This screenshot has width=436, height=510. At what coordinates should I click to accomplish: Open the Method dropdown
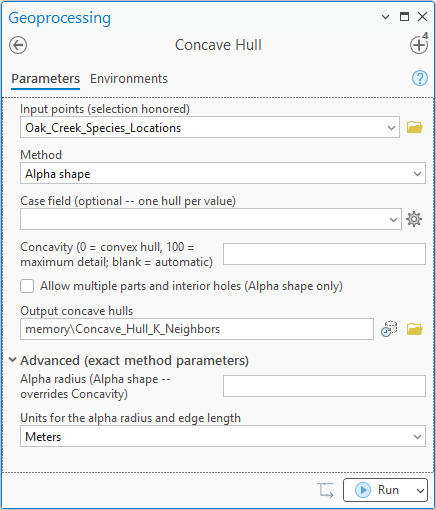tap(417, 173)
